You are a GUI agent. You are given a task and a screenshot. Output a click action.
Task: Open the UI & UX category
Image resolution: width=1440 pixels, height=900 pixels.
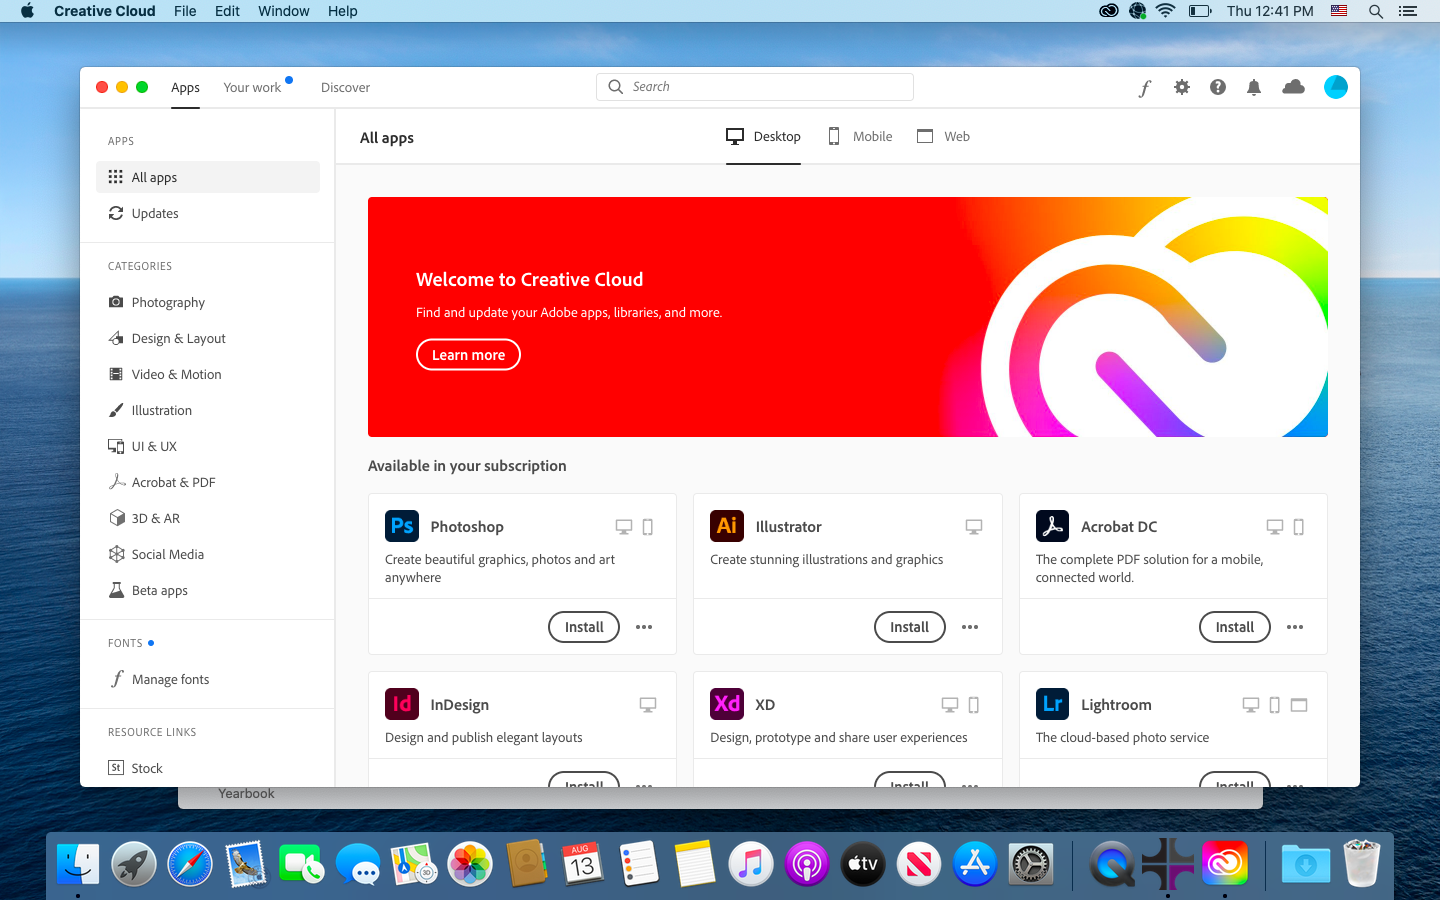208,446
